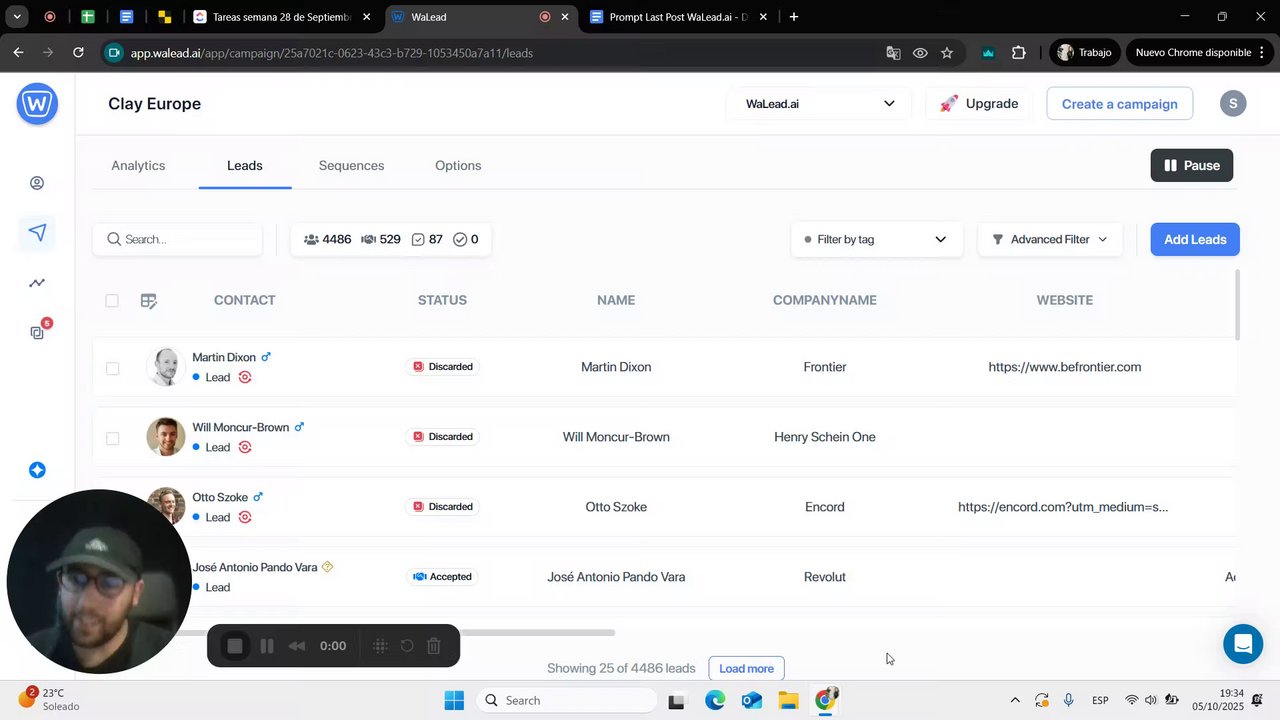The width and height of the screenshot is (1280, 720).
Task: Open the Filter by tag dropdown
Action: 876,239
